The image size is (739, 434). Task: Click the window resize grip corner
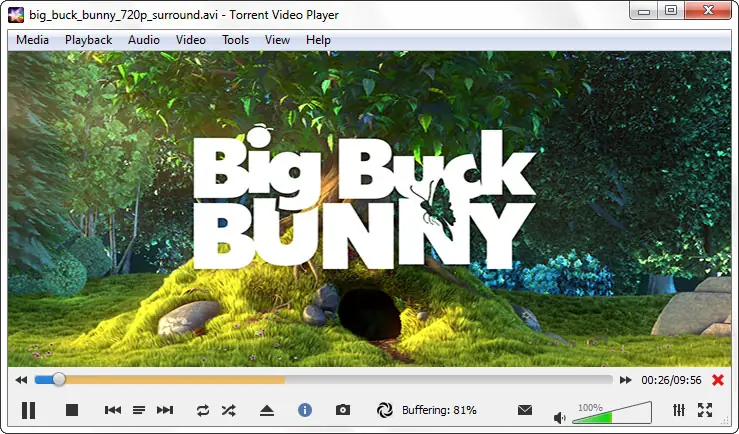(726, 421)
